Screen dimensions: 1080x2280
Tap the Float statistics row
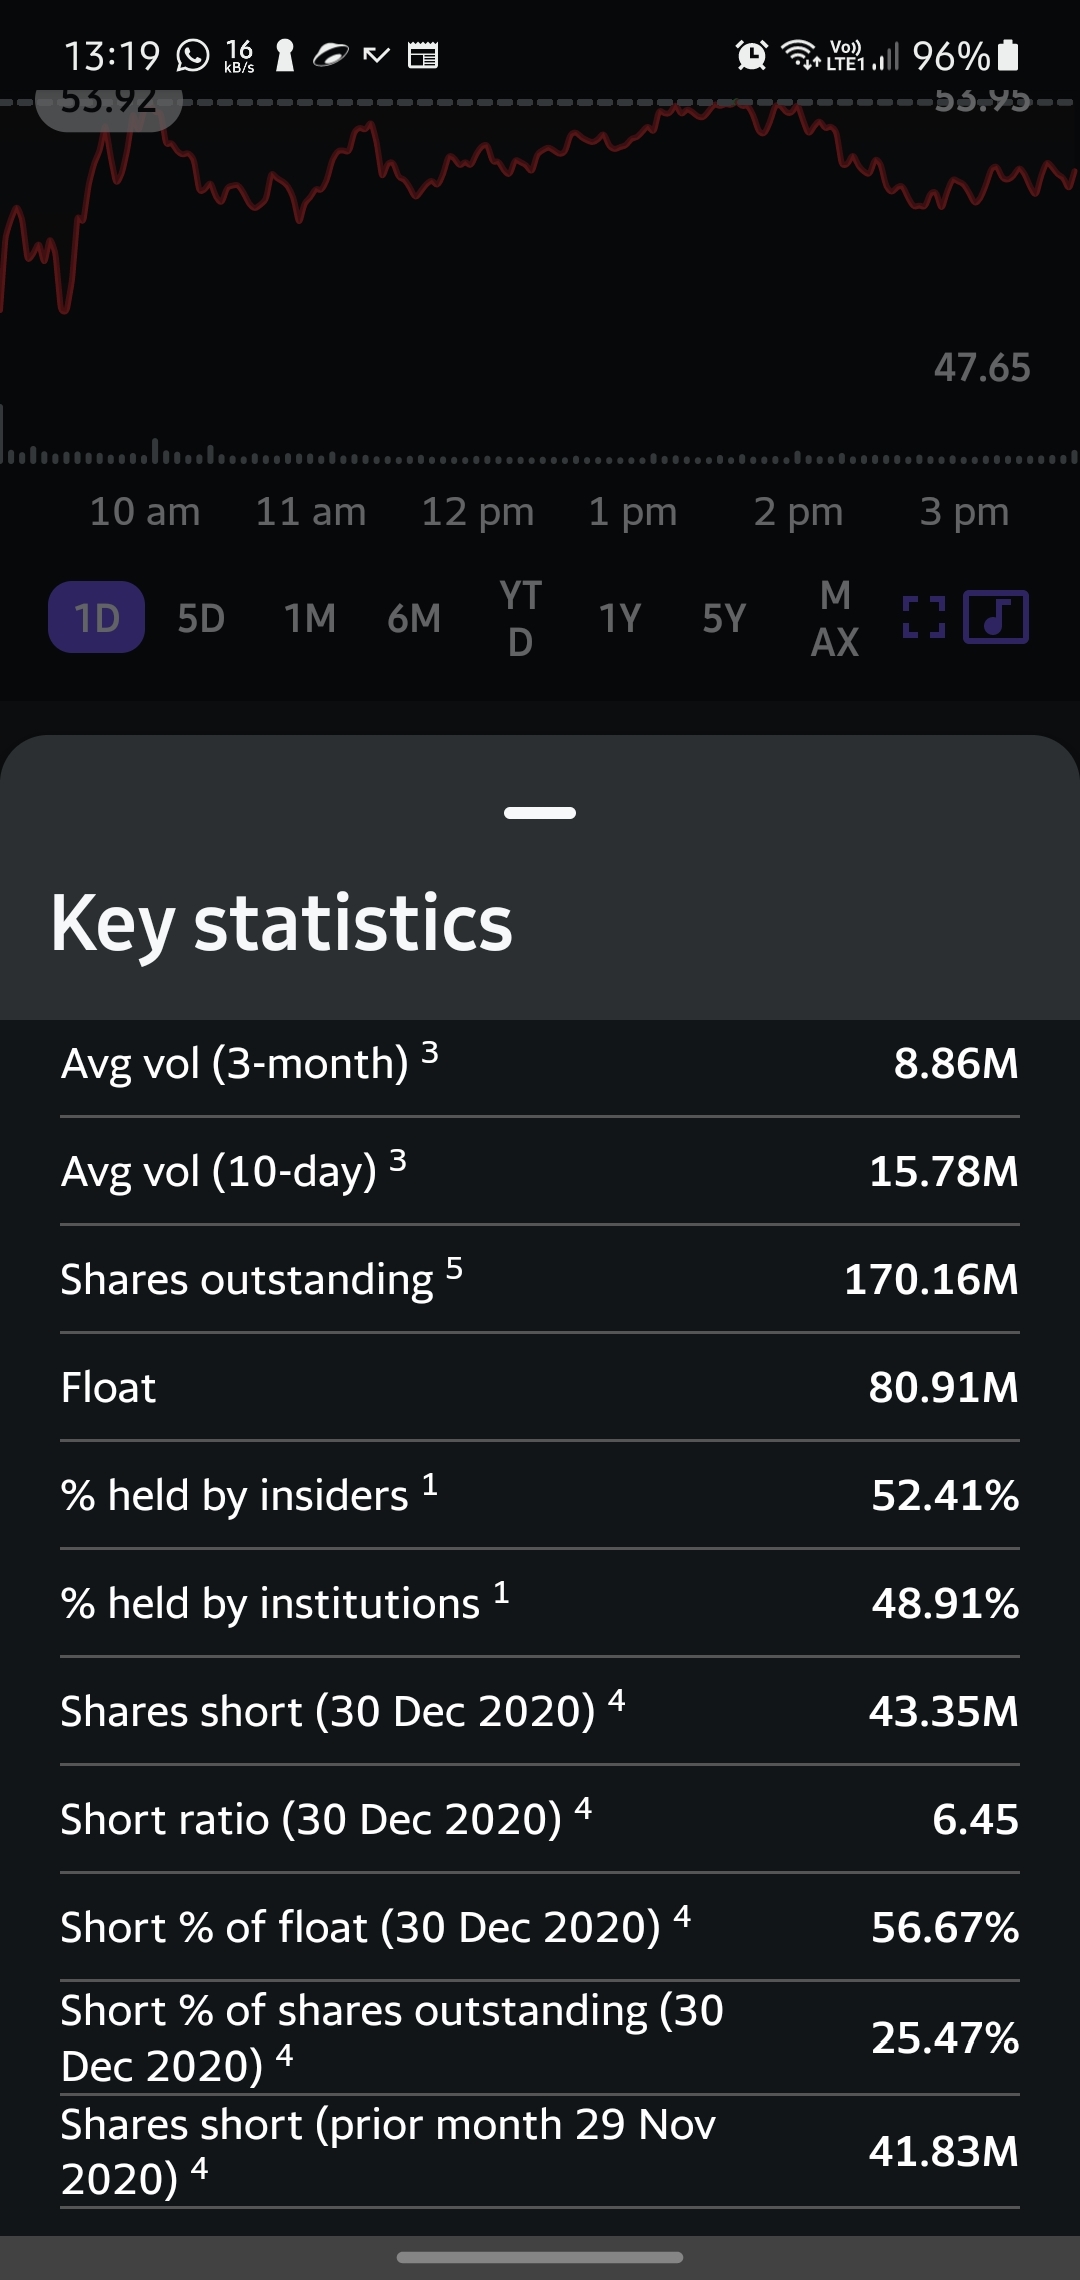coord(540,1387)
